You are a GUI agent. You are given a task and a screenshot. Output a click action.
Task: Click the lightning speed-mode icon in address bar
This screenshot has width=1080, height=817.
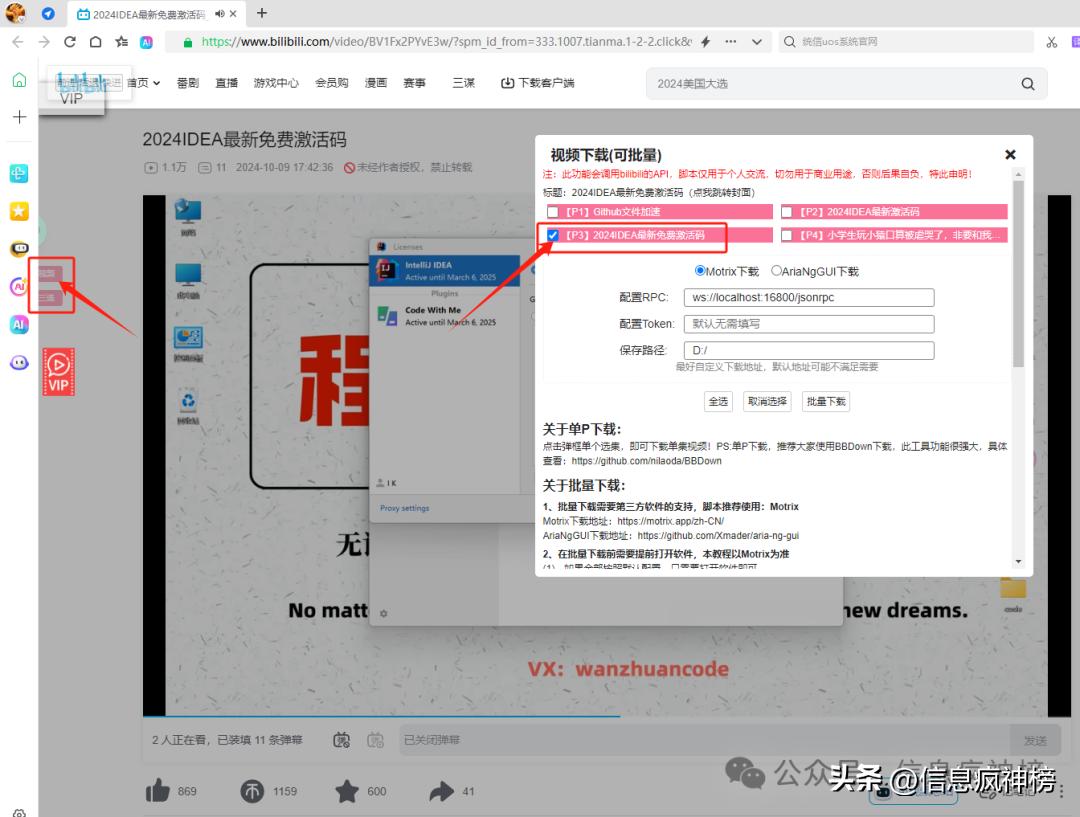(x=705, y=41)
